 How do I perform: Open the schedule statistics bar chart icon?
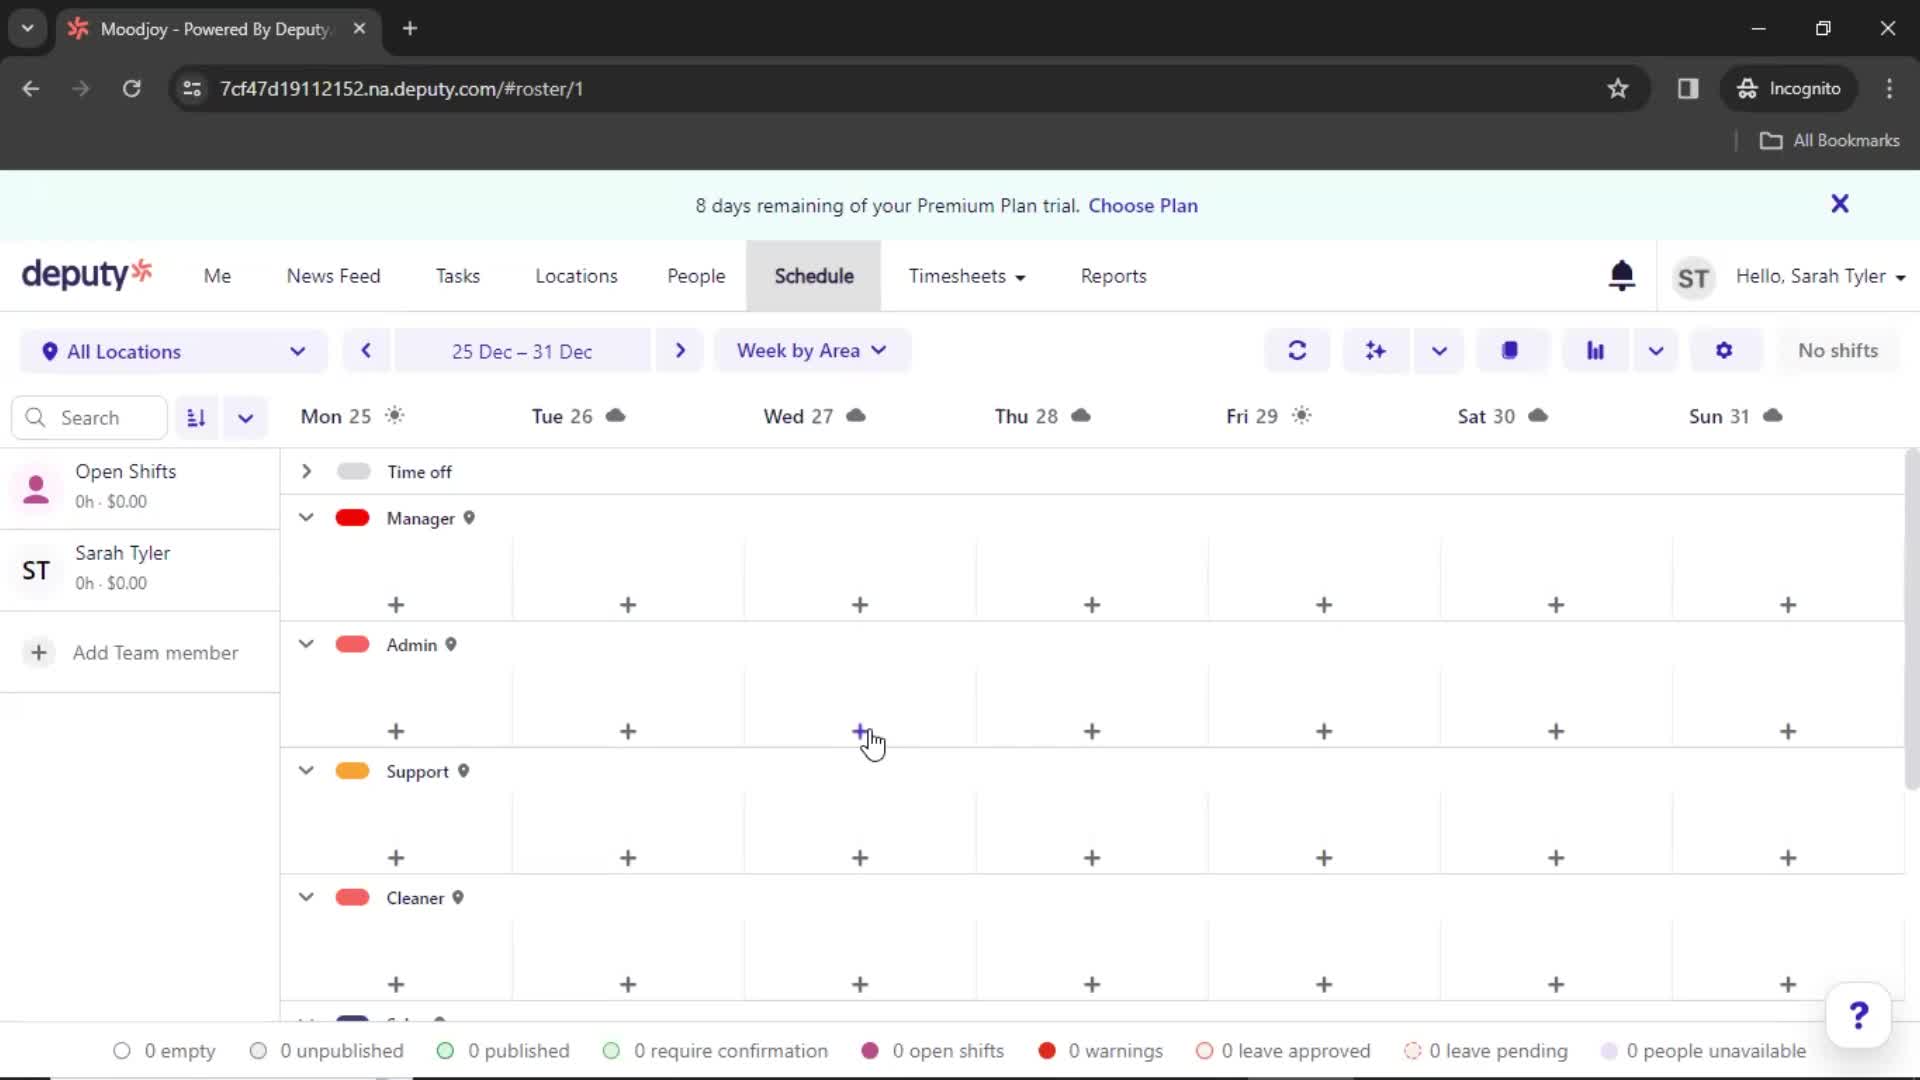pos(1595,350)
